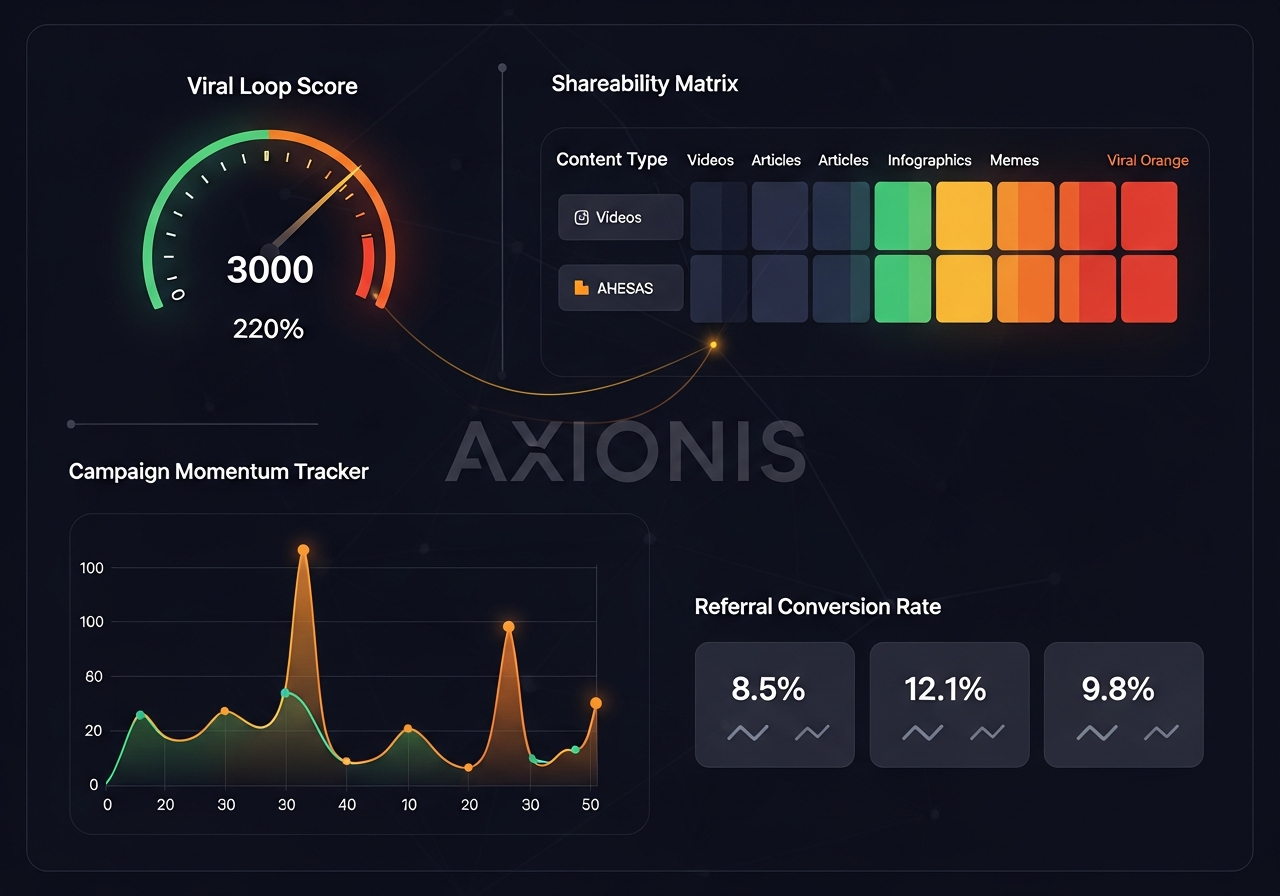Click the glowing orange node below Shareability Matrix
Image resolution: width=1280 pixels, height=896 pixels.
(713, 345)
